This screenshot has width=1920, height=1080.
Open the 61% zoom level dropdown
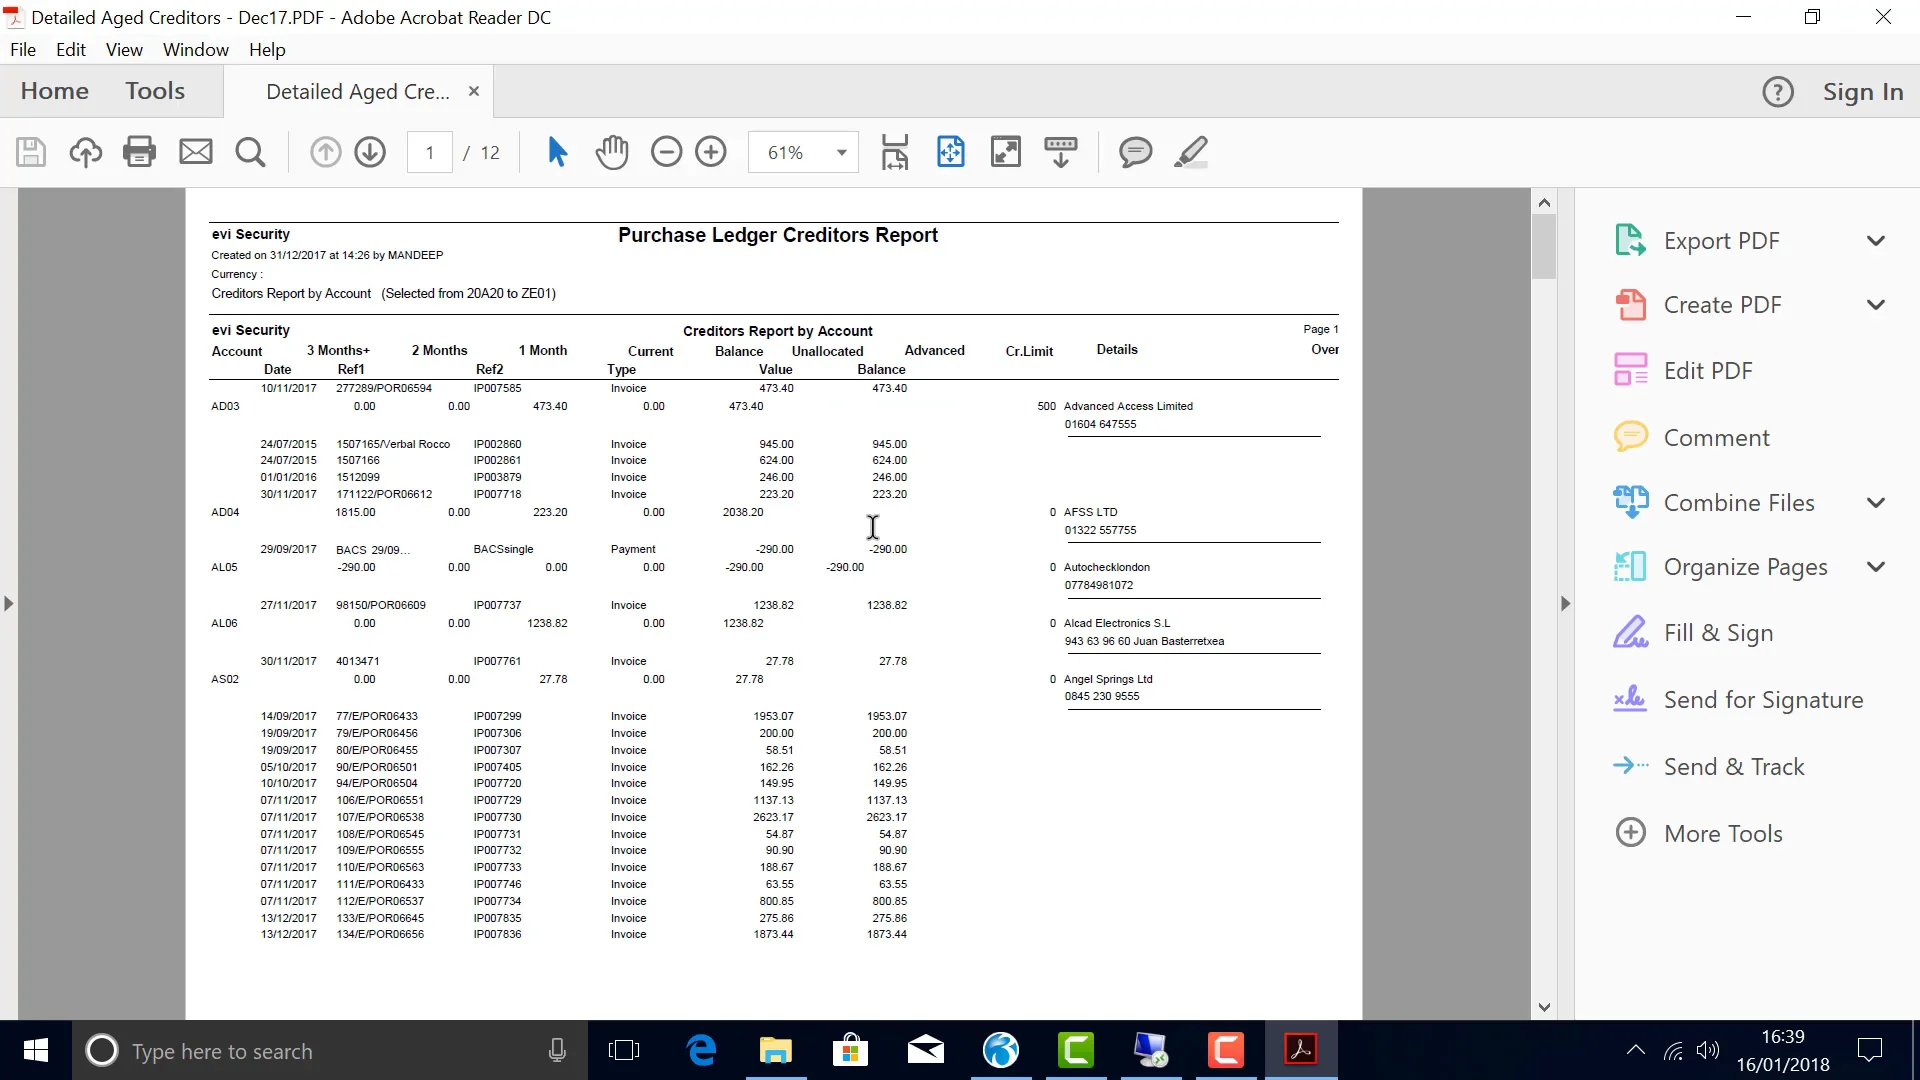tap(842, 152)
